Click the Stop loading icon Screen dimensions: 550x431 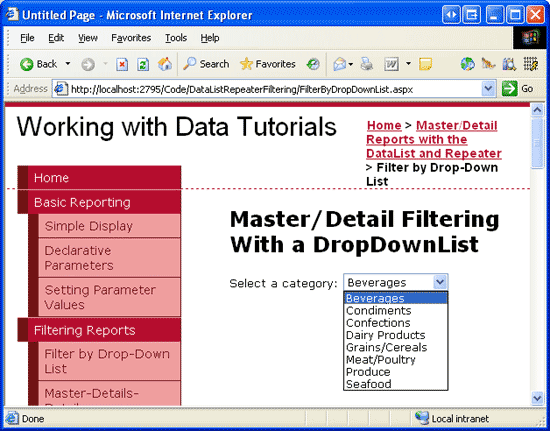122,65
